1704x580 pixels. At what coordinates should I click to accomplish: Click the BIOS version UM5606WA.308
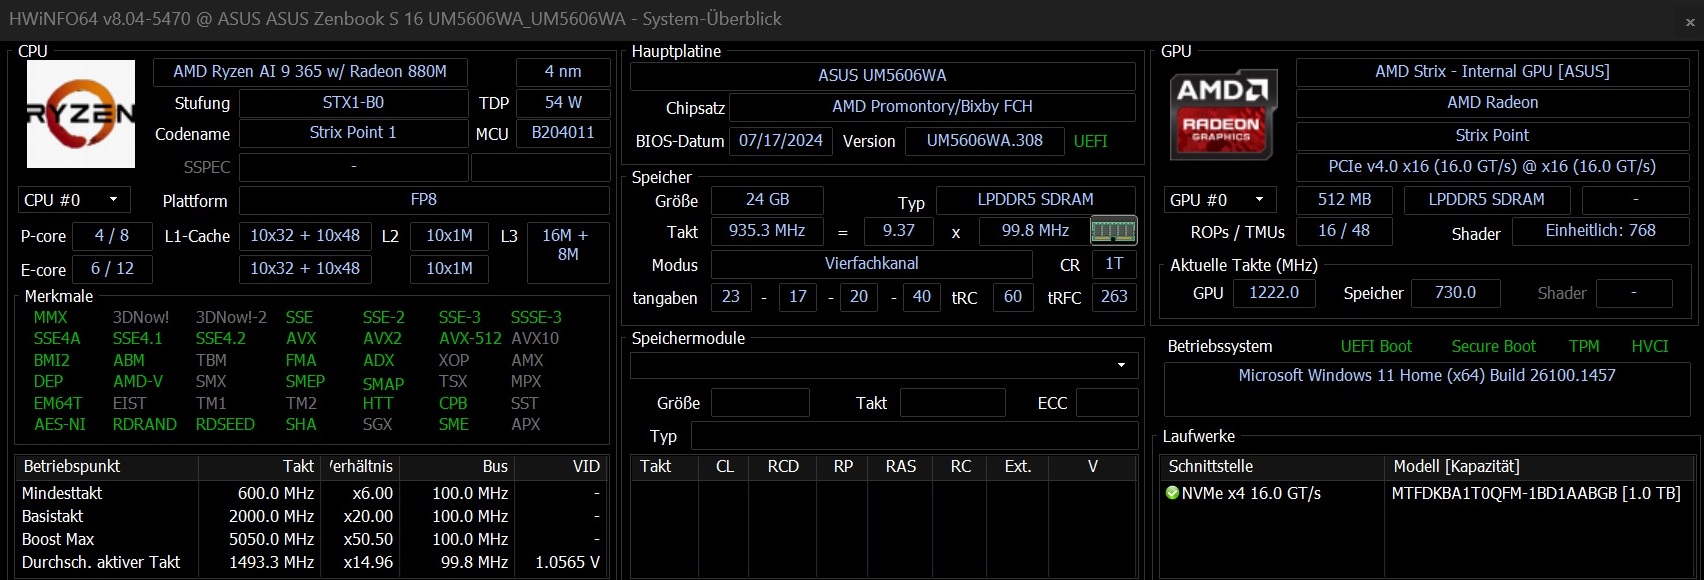point(985,141)
